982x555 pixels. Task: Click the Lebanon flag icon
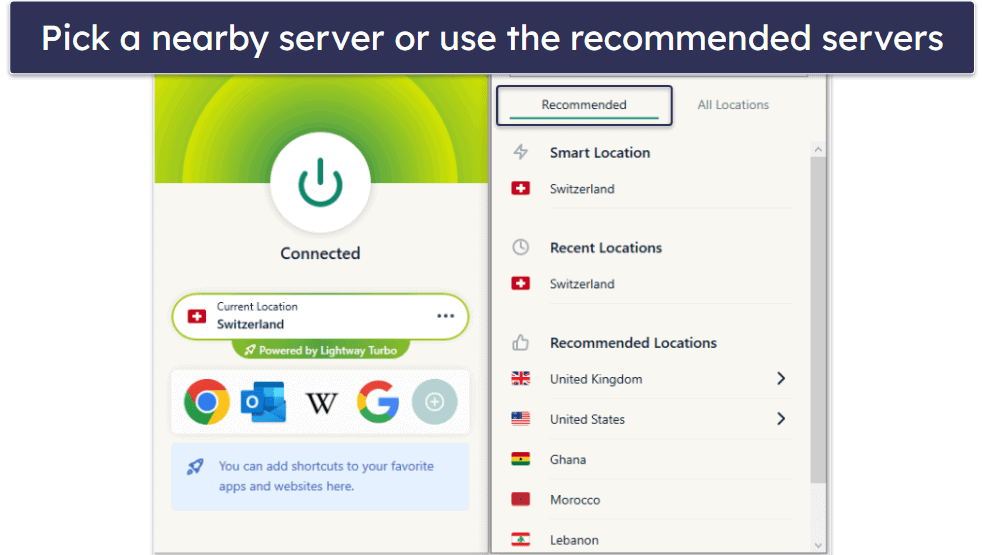tap(520, 539)
